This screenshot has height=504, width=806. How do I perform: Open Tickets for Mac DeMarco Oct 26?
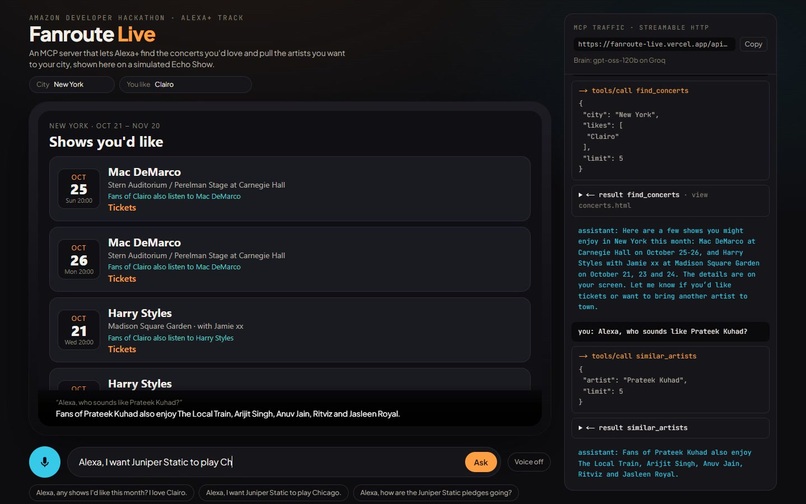122,279
